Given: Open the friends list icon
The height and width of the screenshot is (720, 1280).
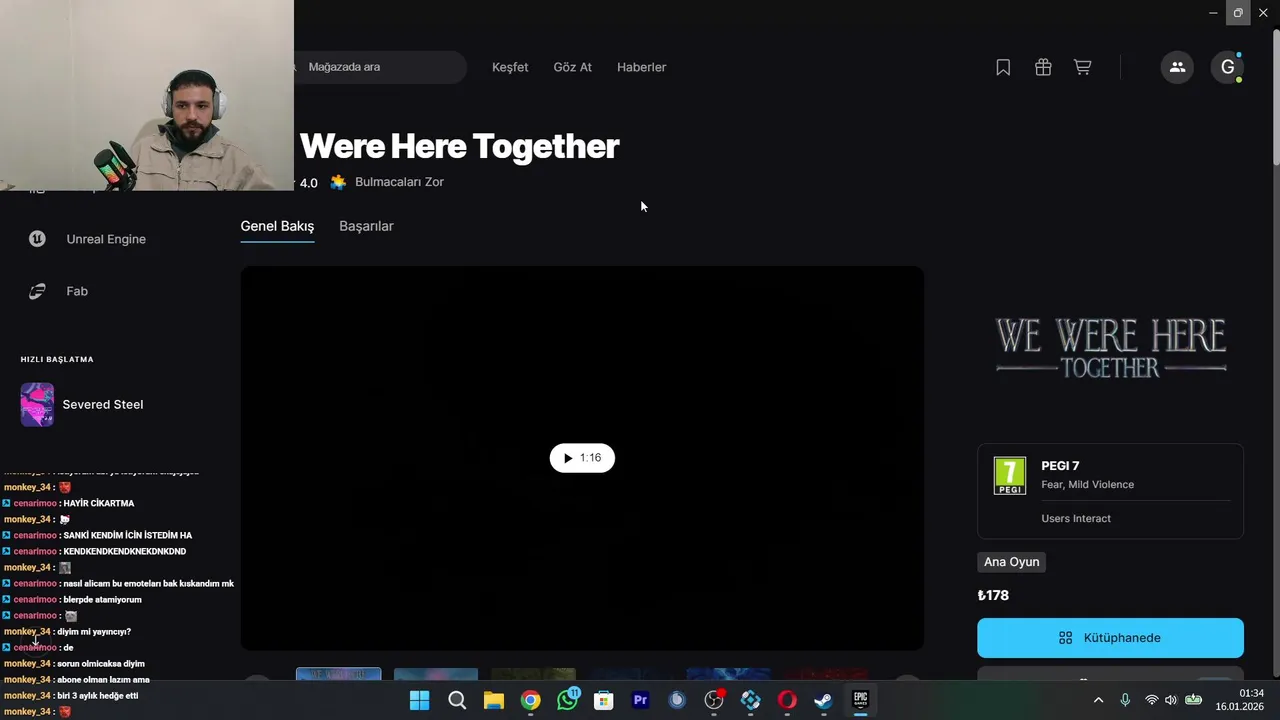Looking at the screenshot, I should [x=1177, y=67].
